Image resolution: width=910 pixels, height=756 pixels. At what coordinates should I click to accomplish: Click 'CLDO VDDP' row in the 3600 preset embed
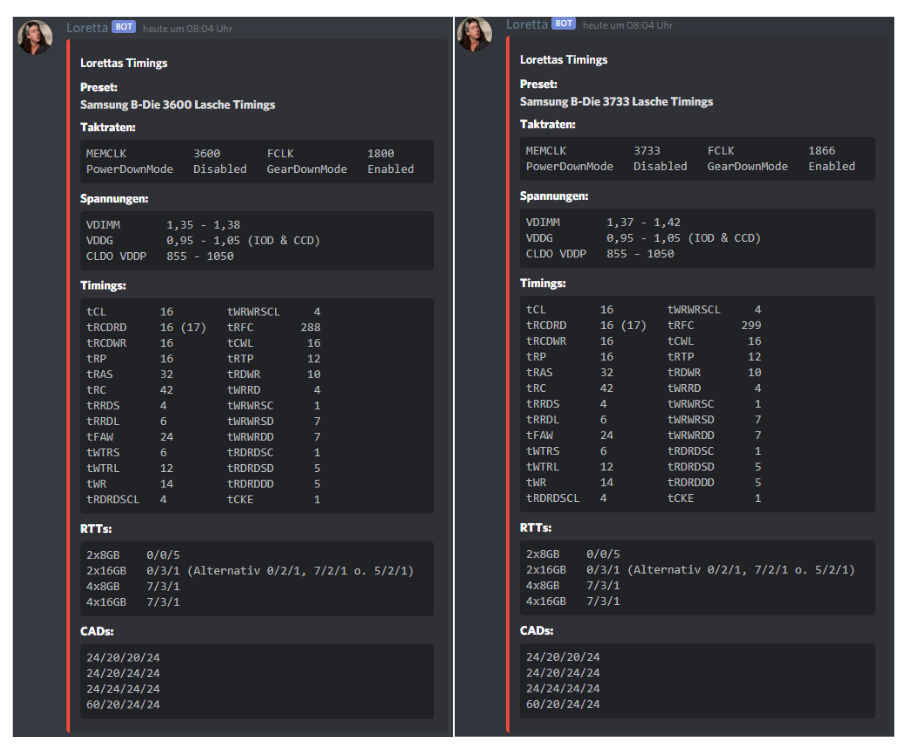point(160,256)
